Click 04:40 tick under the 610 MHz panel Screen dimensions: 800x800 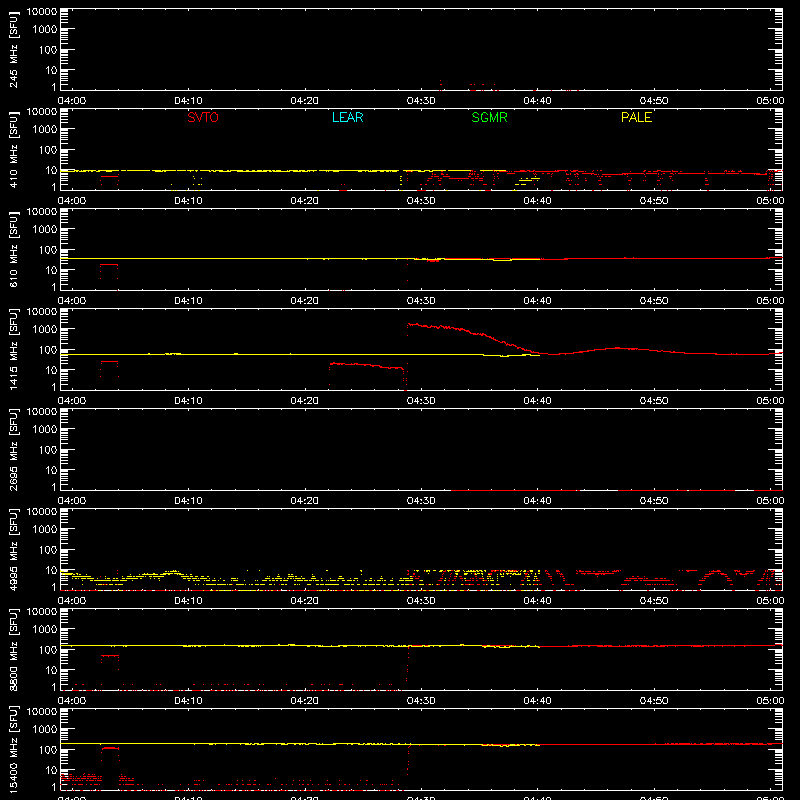[537, 301]
